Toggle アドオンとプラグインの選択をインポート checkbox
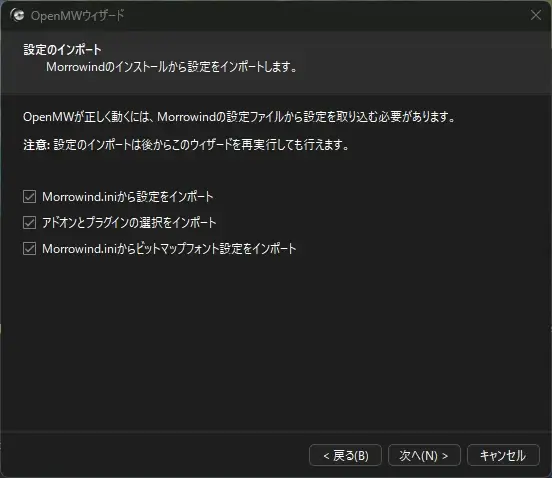 click(30, 223)
